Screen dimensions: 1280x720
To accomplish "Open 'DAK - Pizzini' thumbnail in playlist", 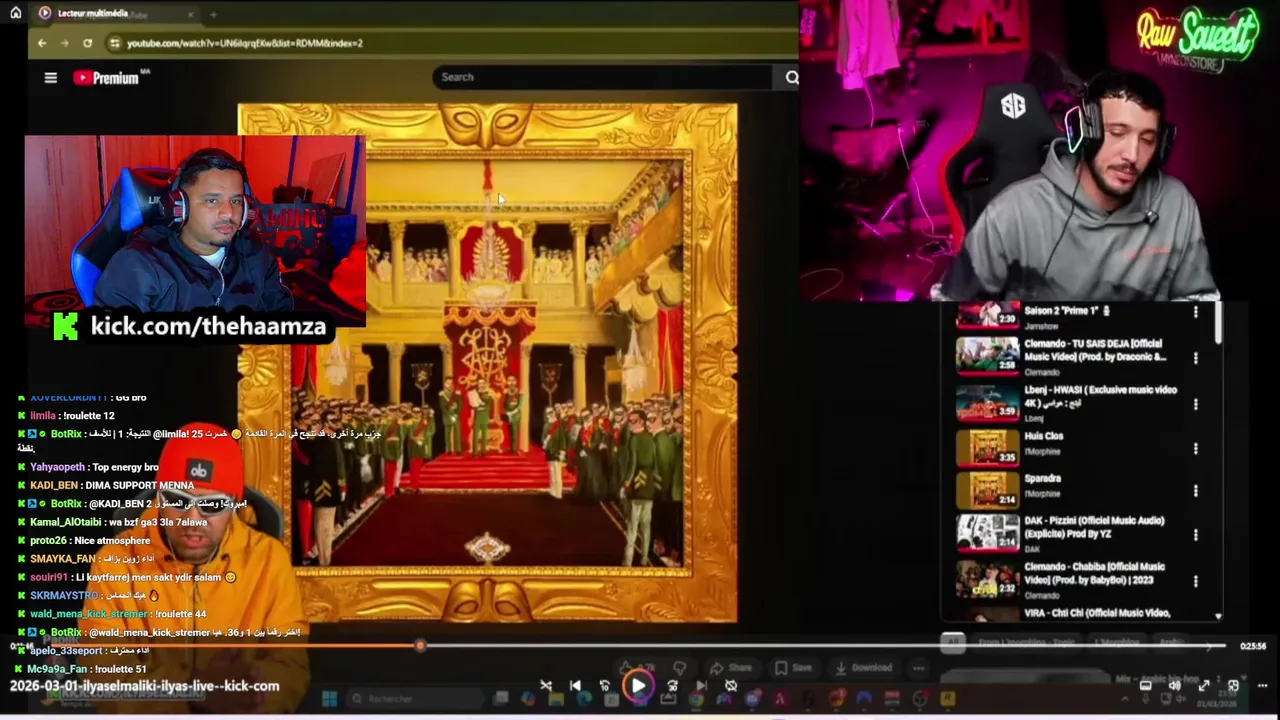I will click(x=987, y=532).
